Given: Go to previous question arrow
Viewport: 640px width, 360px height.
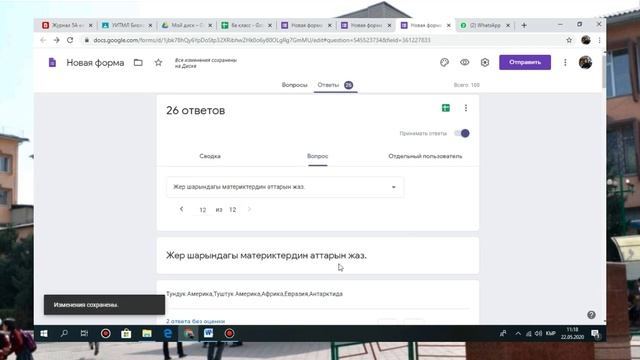Looking at the screenshot, I should tap(182, 209).
